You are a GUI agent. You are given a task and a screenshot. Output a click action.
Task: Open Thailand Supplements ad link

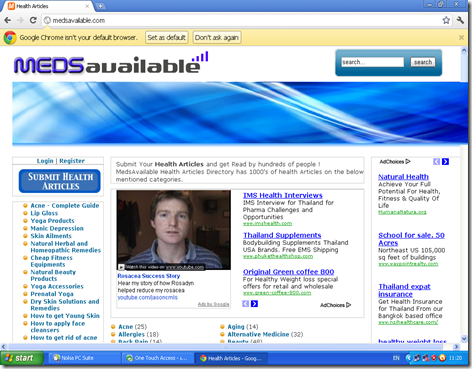(282, 235)
